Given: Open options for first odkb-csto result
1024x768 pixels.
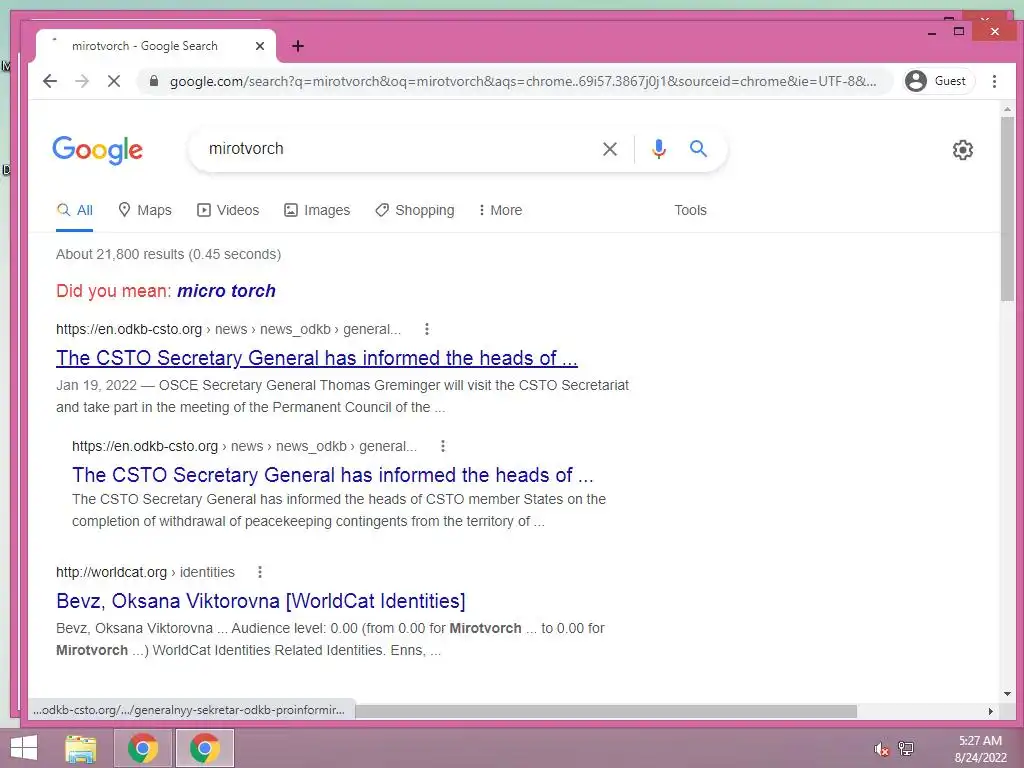Looking at the screenshot, I should 426,329.
